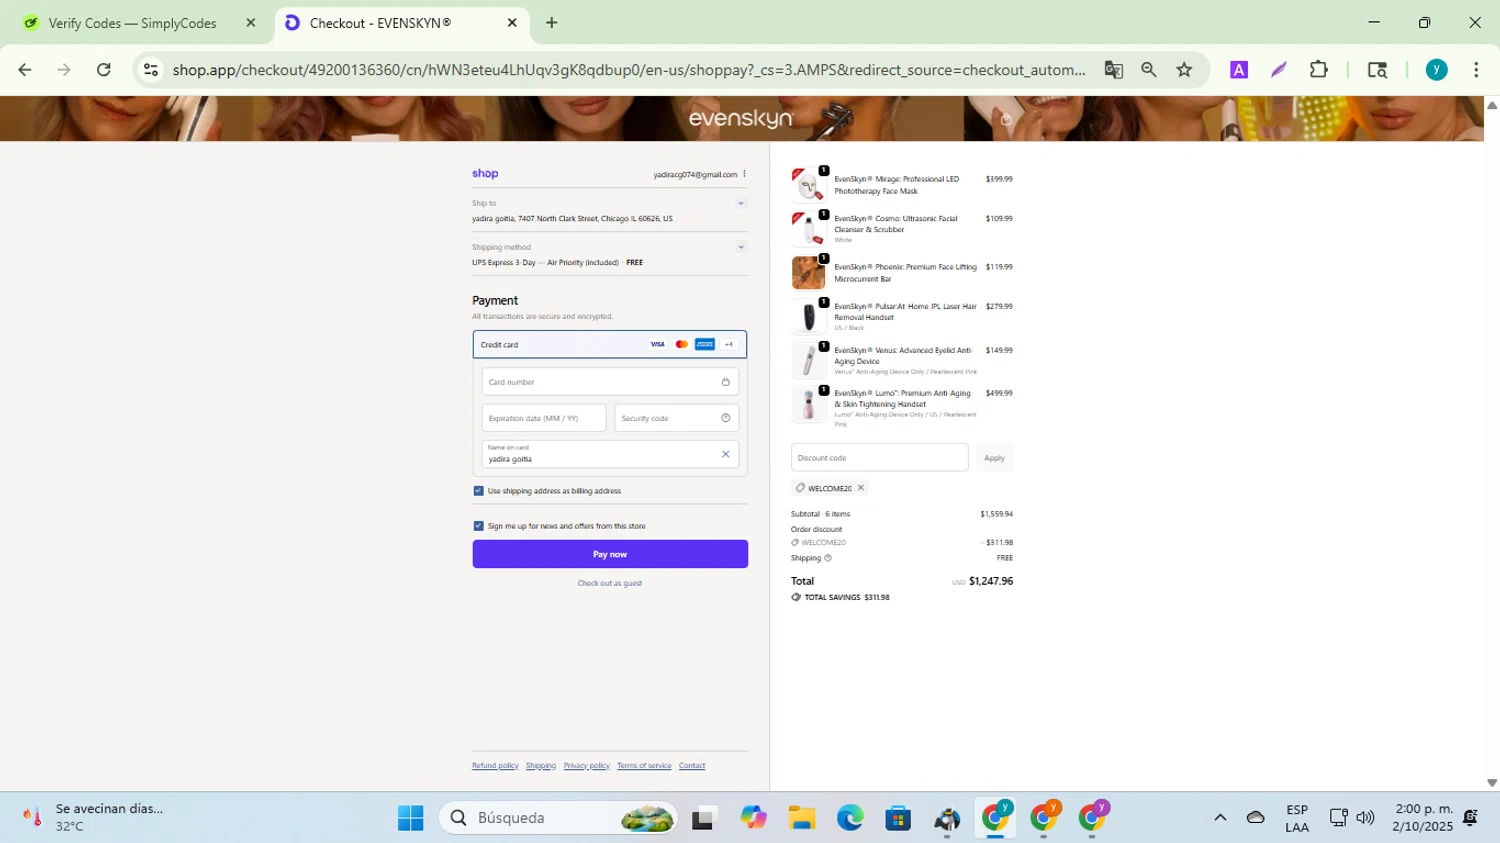Image resolution: width=1500 pixels, height=843 pixels.
Task: Open a new browser tab
Action: coord(552,23)
